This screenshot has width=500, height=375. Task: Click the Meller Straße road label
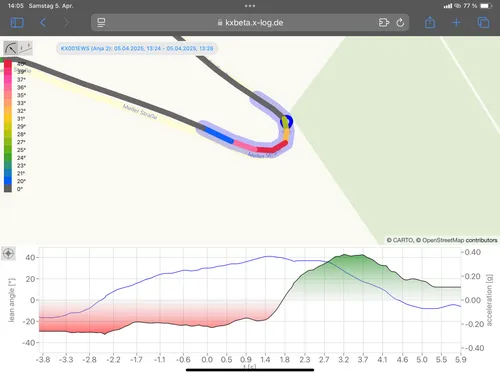(140, 112)
